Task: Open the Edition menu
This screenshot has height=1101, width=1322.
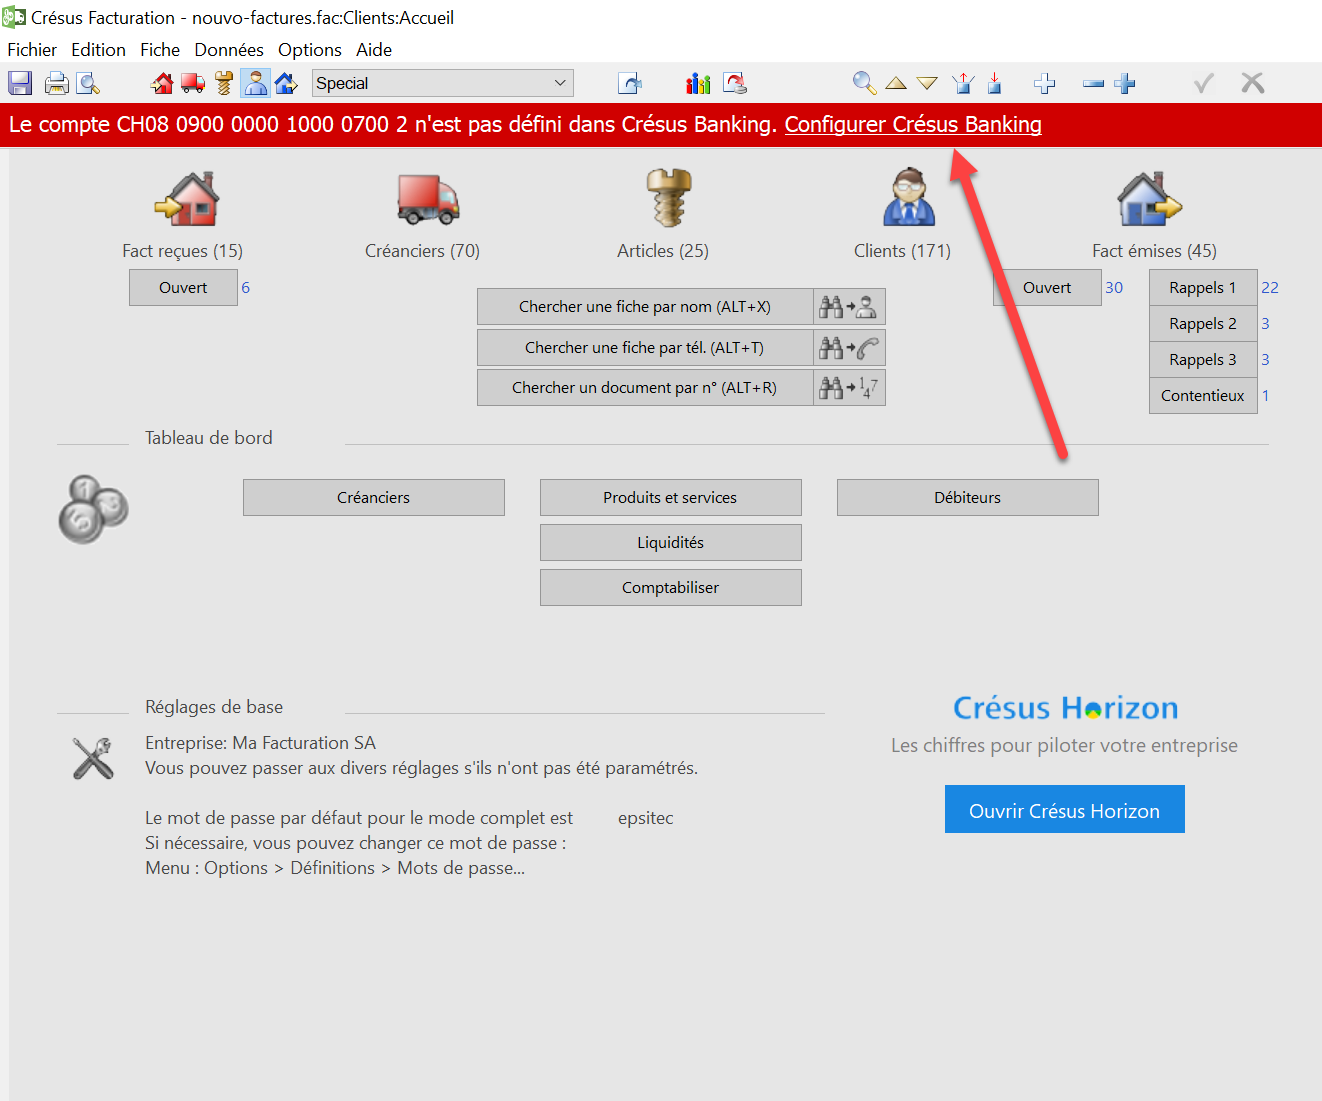Action: (98, 50)
